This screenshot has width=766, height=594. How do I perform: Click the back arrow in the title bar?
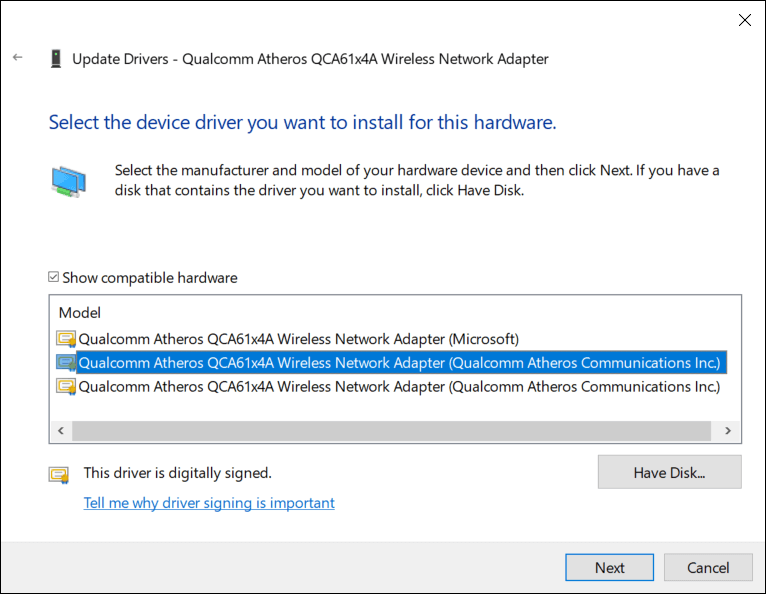pyautogui.click(x=17, y=58)
